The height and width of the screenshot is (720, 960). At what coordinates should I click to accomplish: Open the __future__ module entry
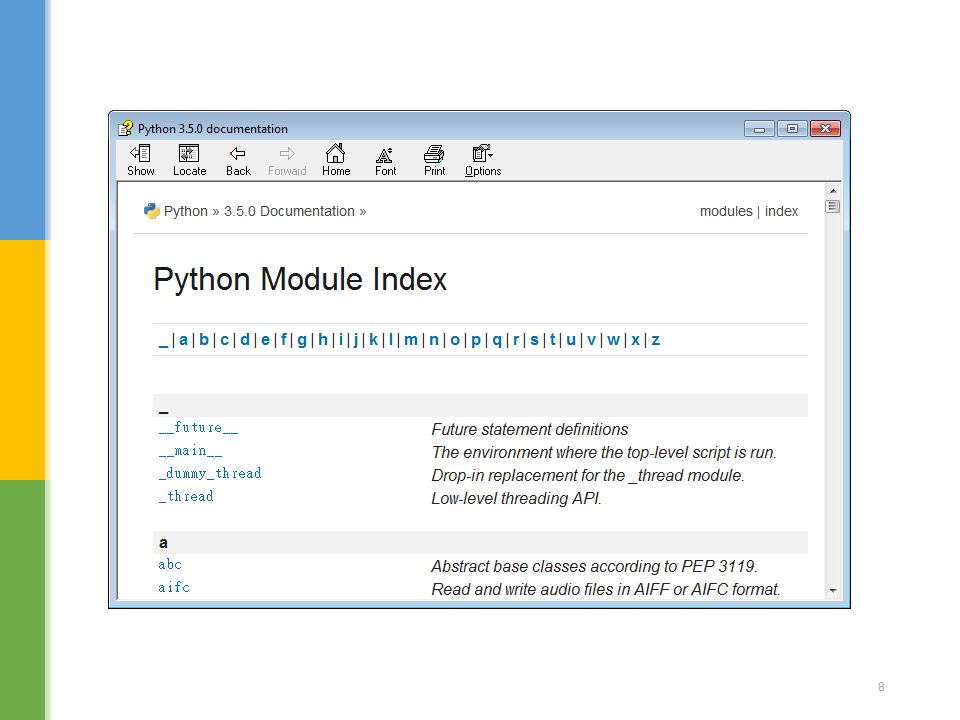(198, 428)
